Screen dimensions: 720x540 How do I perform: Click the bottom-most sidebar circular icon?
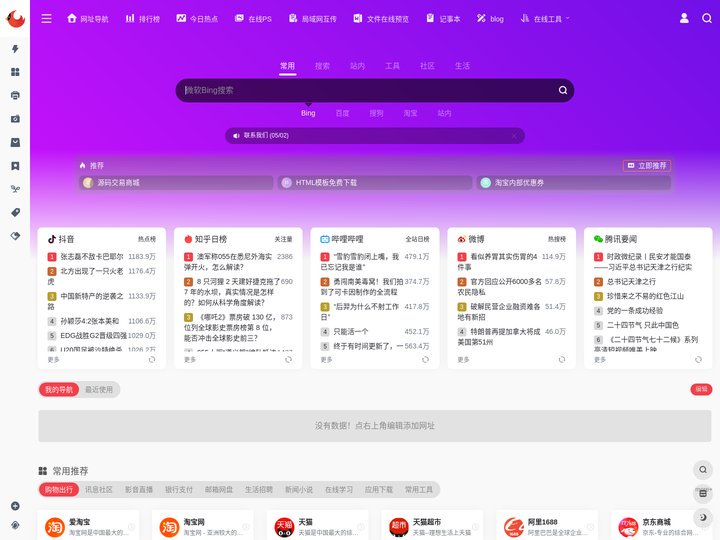[x=15, y=525]
